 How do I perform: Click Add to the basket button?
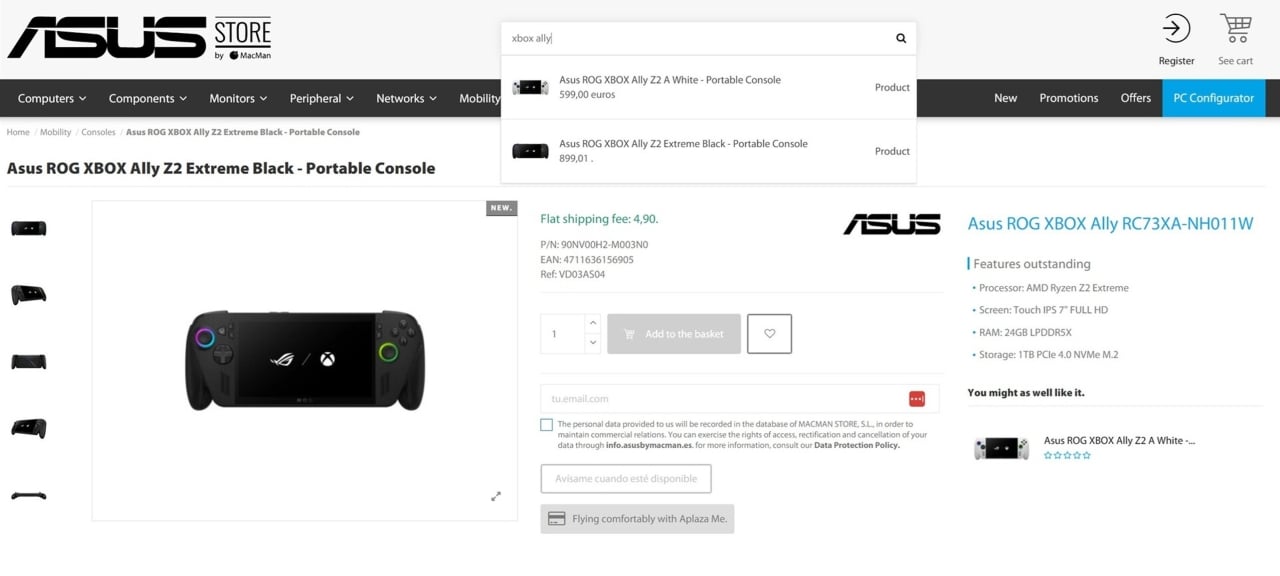[x=674, y=334]
